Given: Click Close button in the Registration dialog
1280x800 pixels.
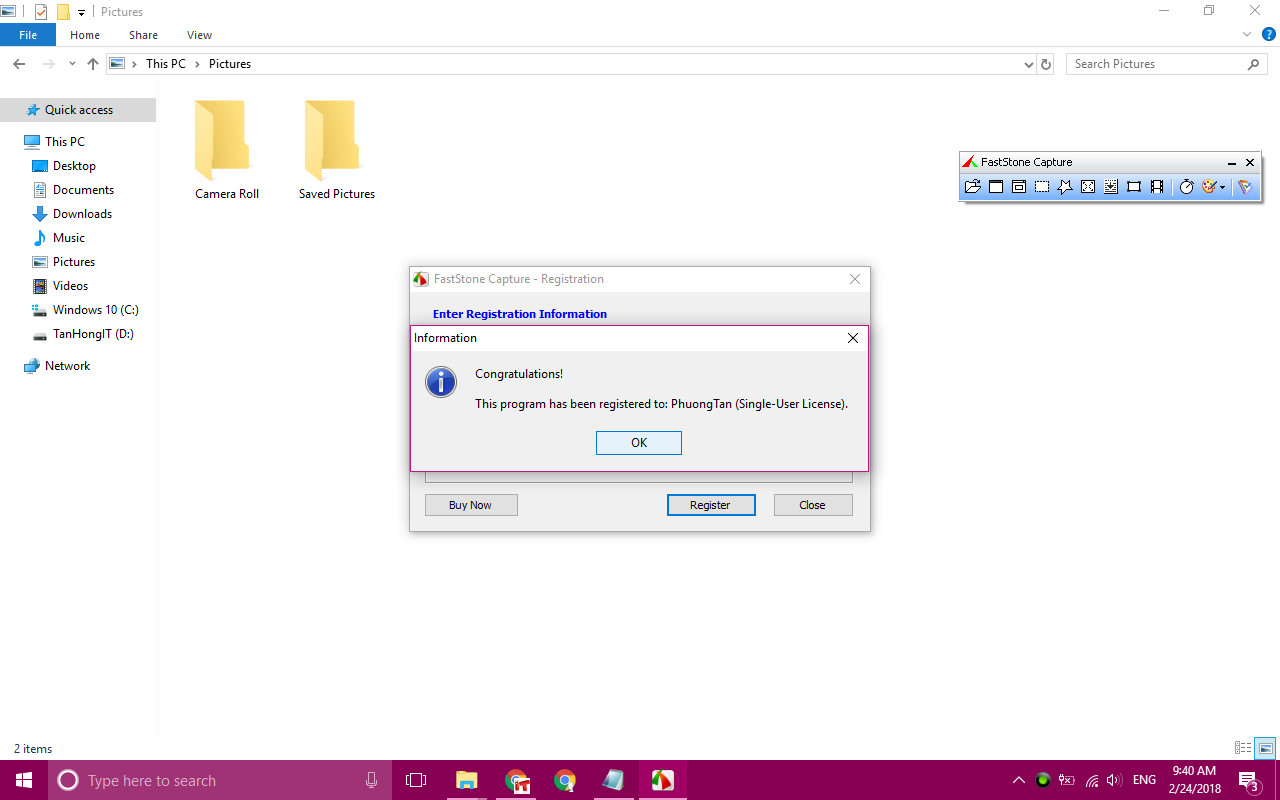Looking at the screenshot, I should 812,505.
